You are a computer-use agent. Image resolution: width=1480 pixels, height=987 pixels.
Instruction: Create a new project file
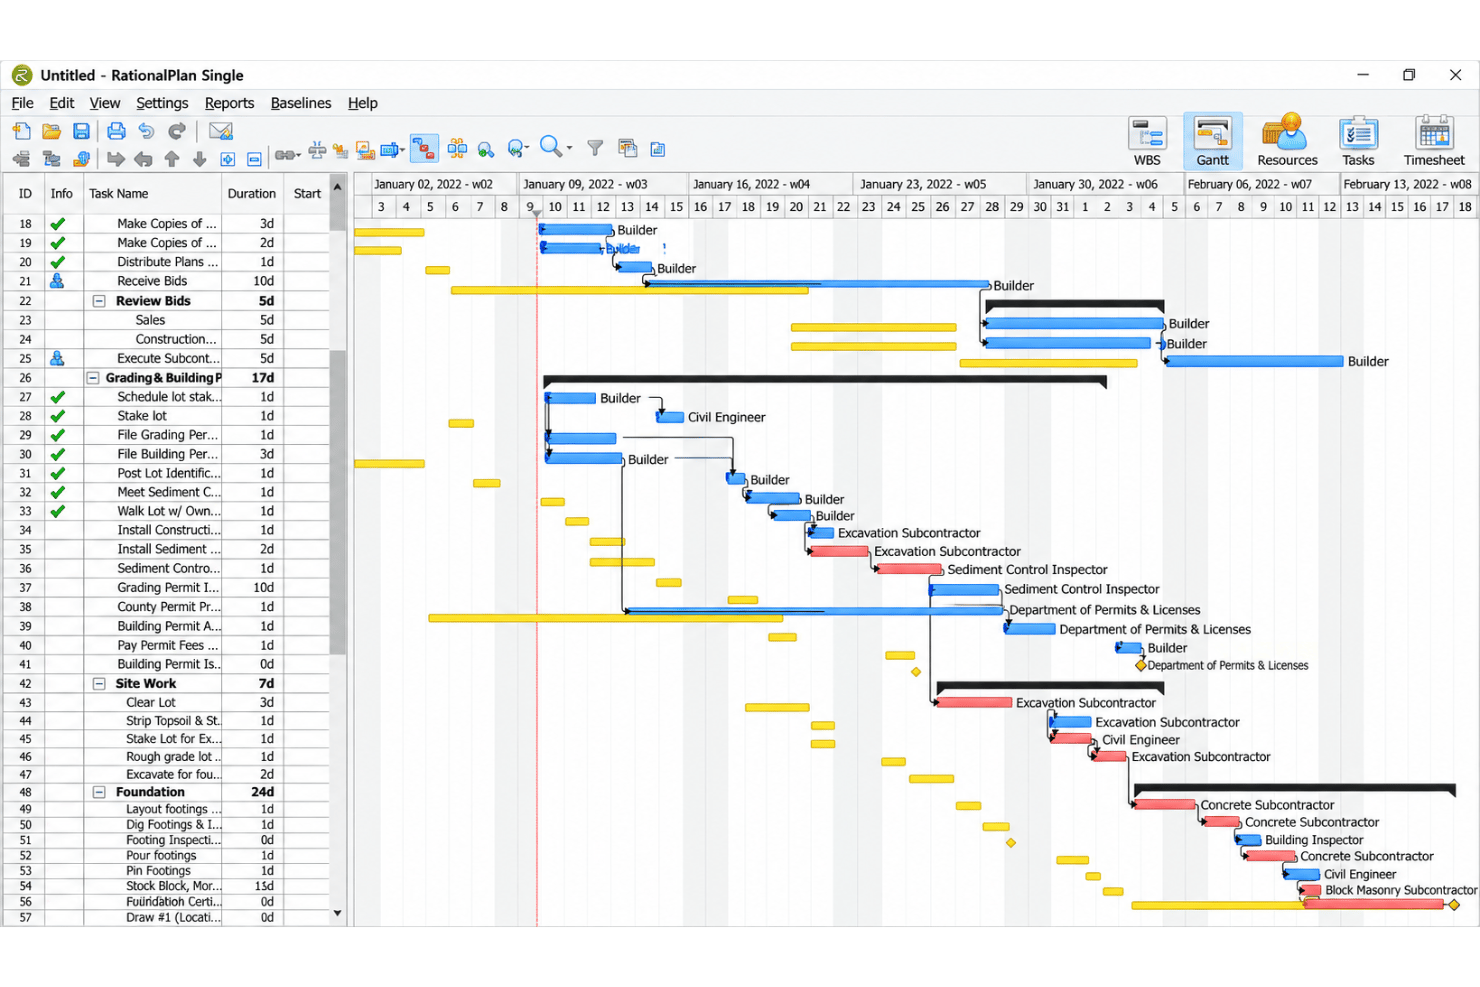point(22,131)
